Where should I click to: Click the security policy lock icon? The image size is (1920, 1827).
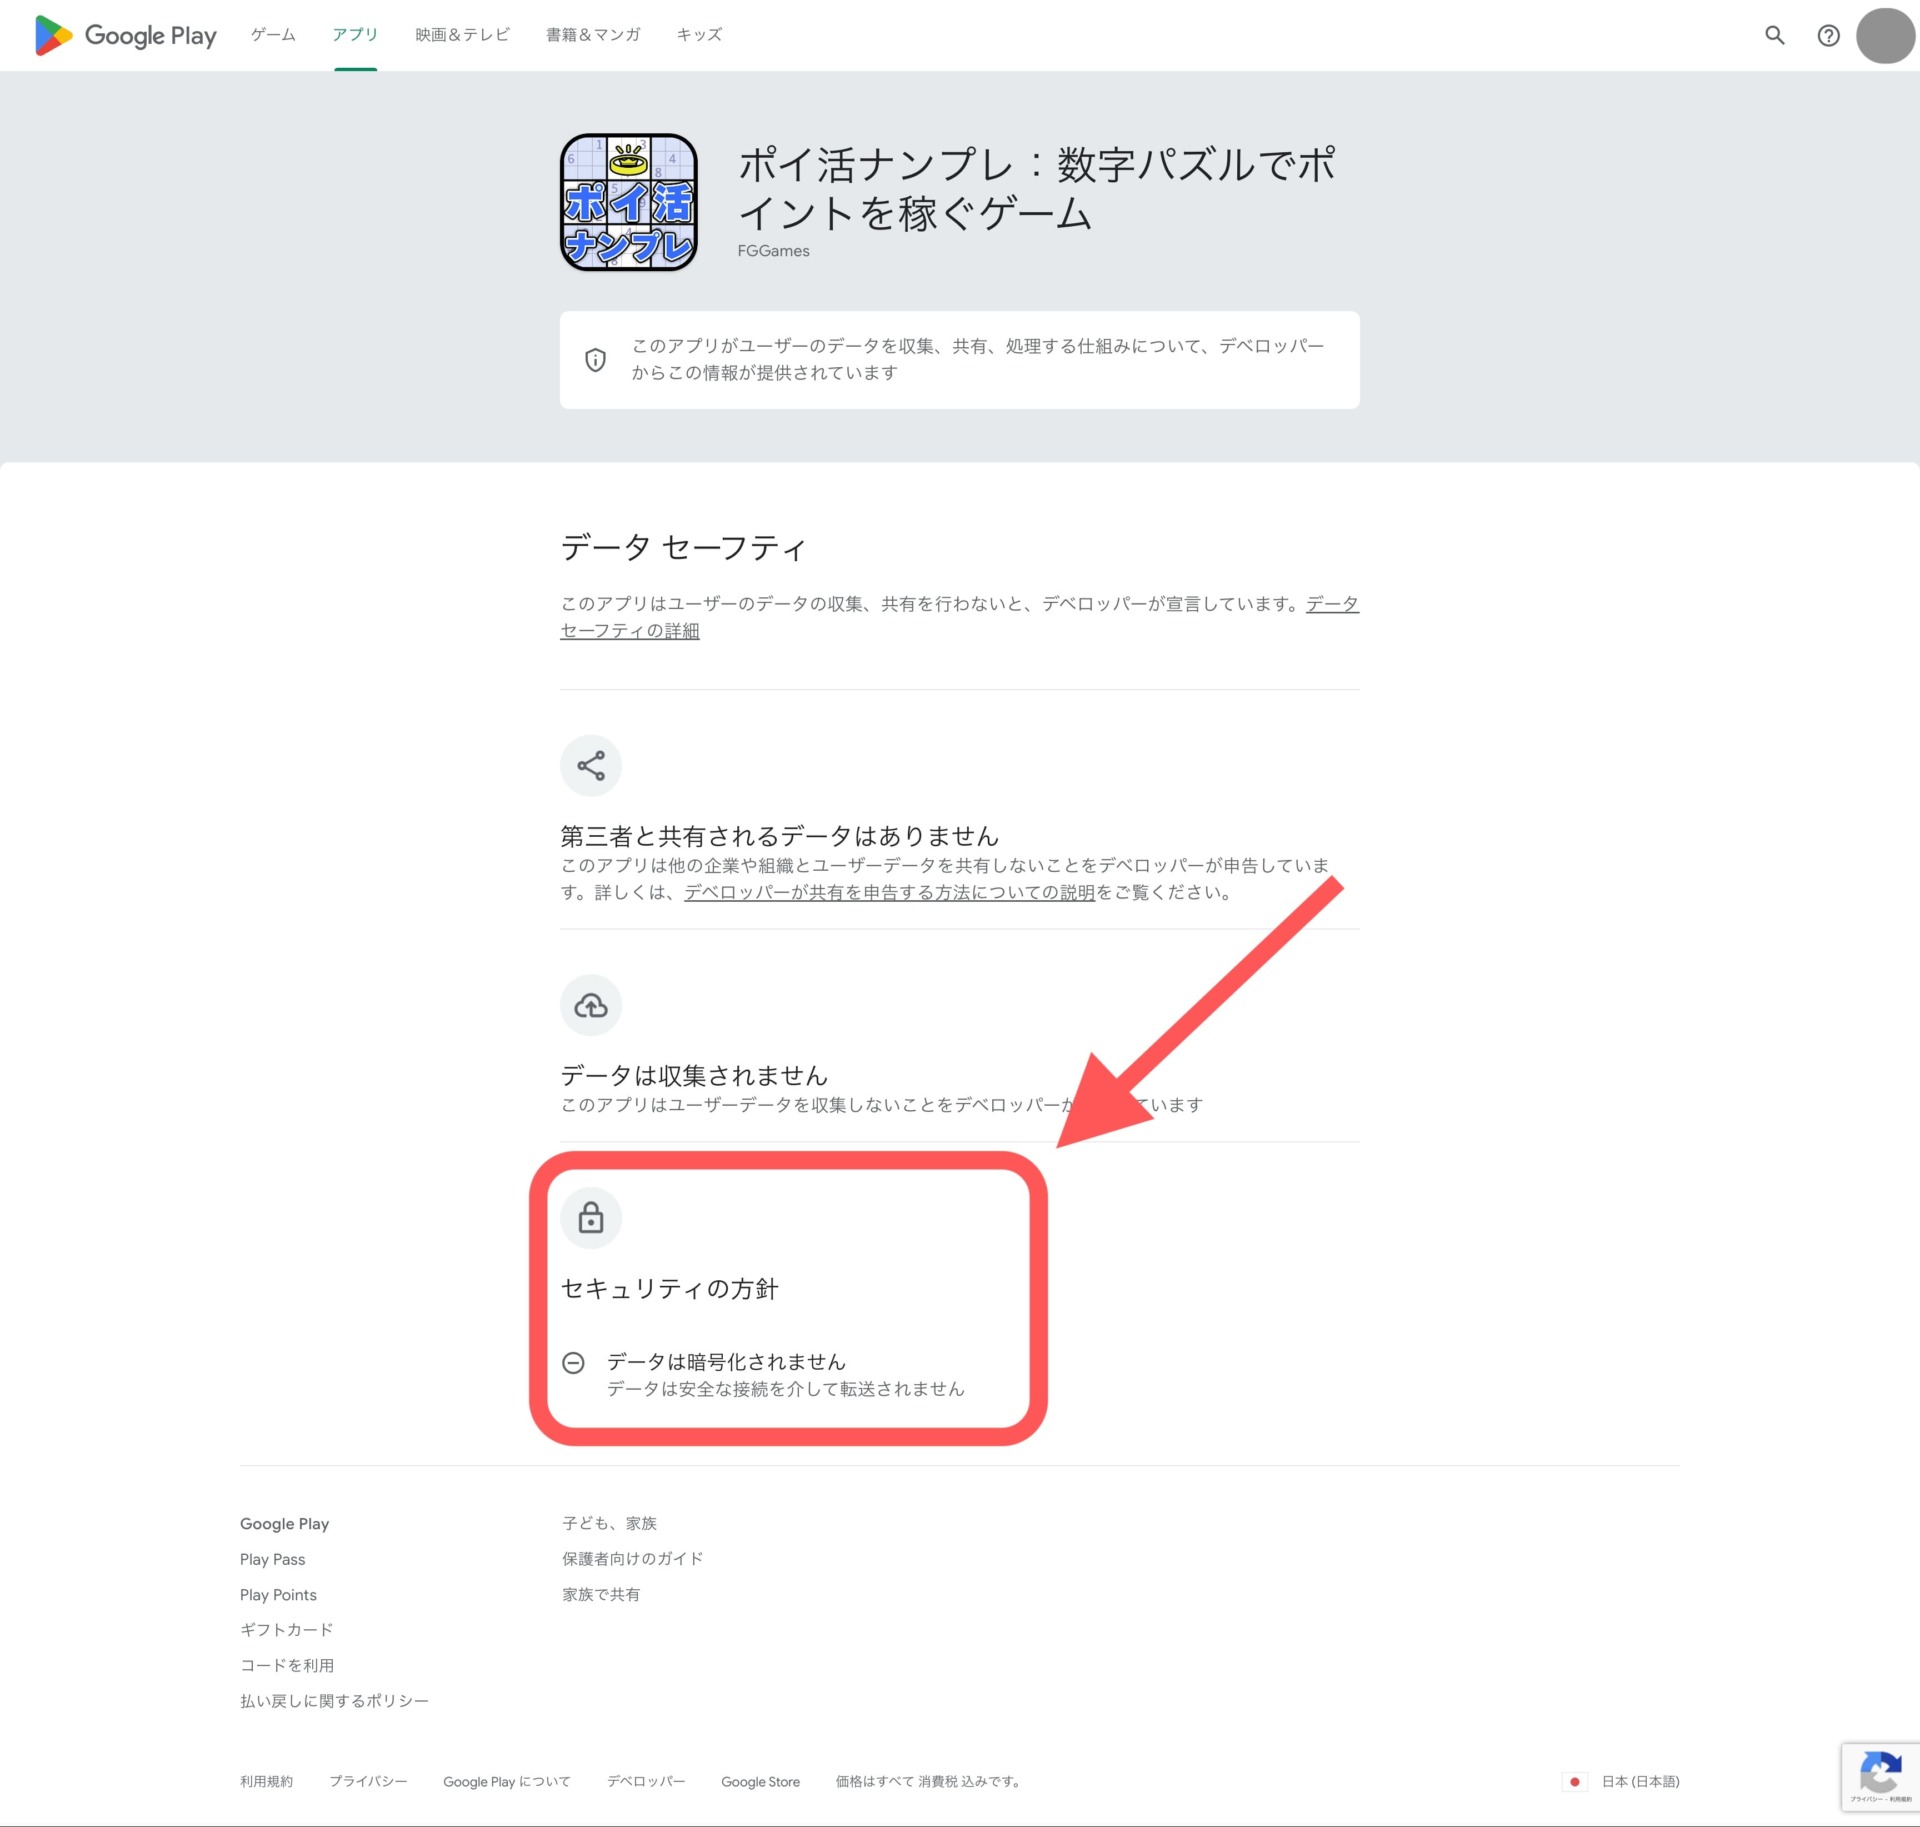pyautogui.click(x=591, y=1219)
